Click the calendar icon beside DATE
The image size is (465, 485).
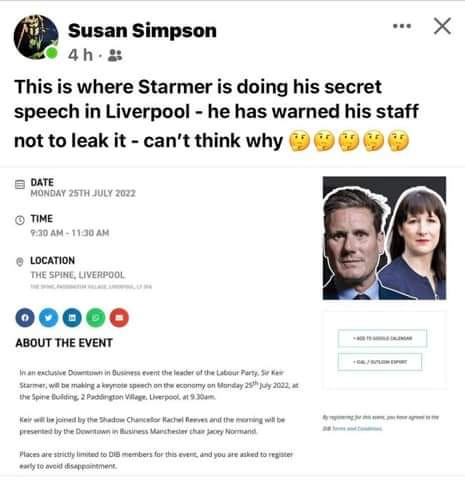20,184
